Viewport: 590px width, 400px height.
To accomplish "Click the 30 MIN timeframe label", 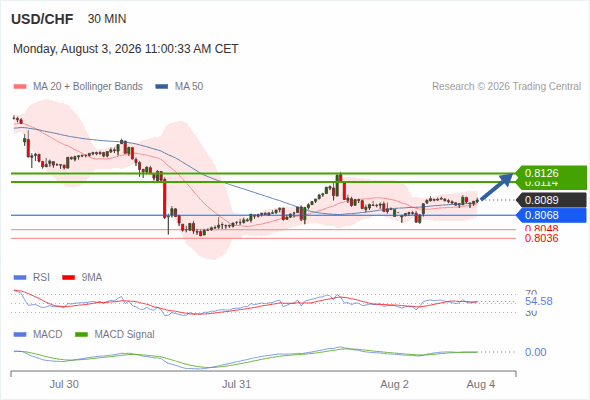I will tap(107, 19).
